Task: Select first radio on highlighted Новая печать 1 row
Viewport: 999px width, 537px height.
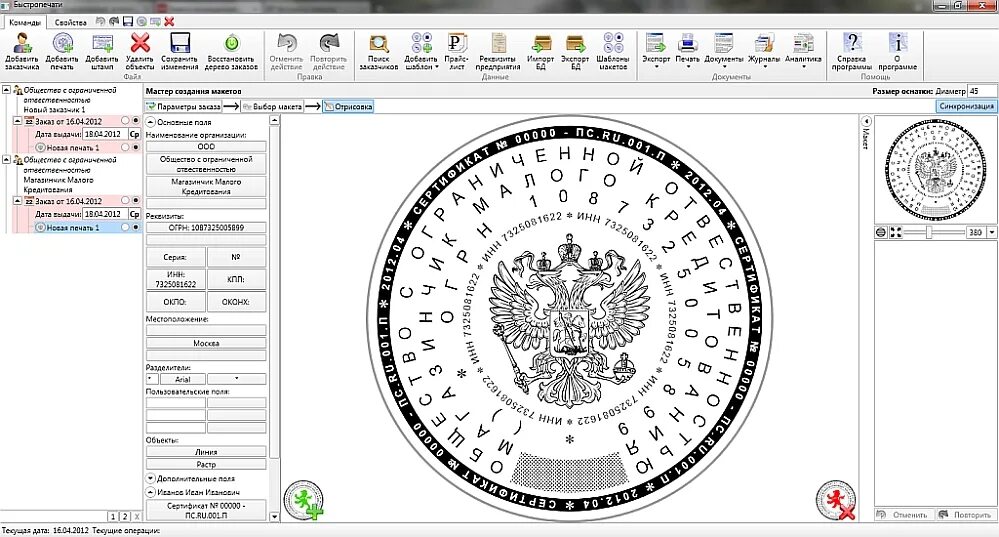Action: click(125, 227)
